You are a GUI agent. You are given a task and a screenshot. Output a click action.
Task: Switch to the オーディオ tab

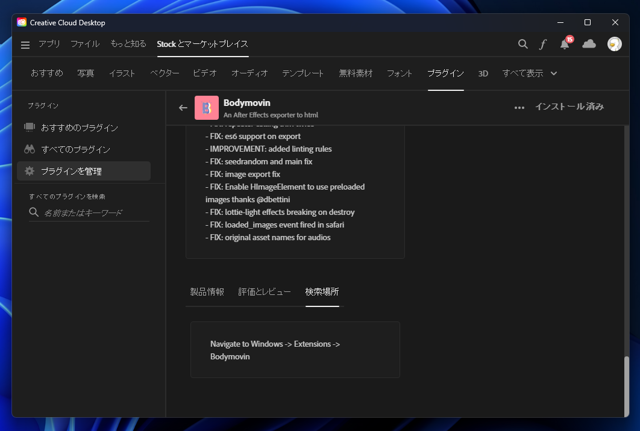point(249,73)
